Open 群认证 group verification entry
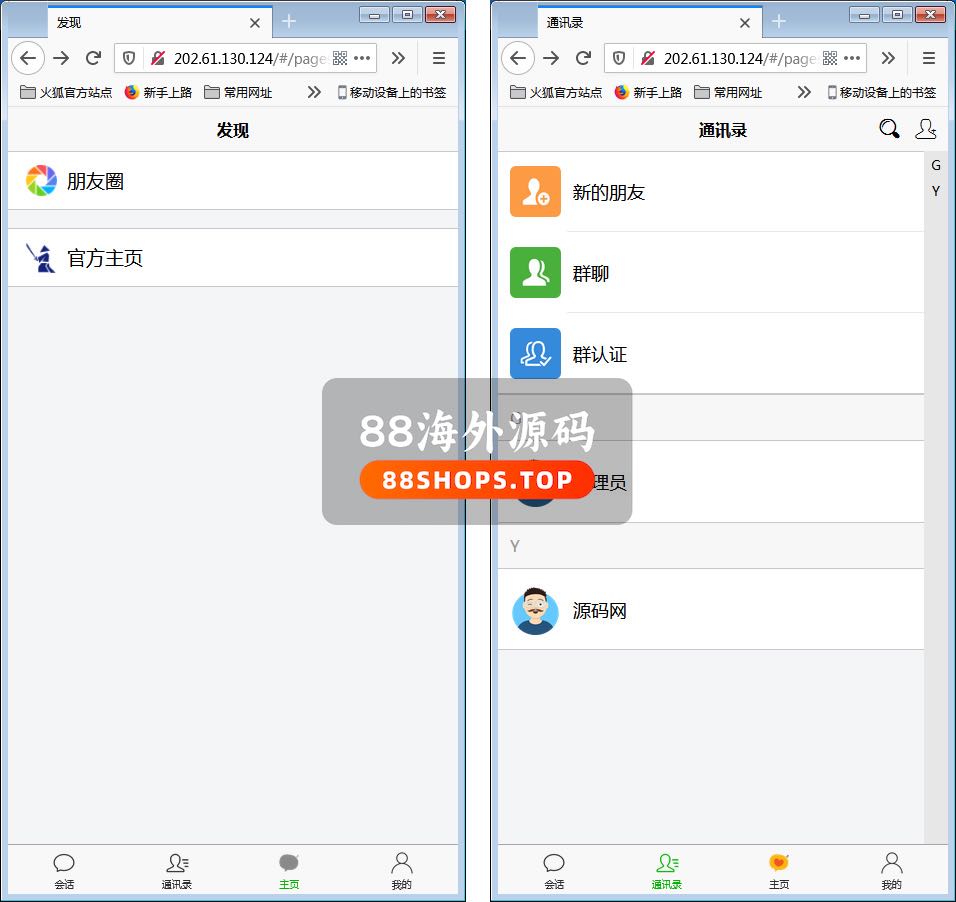The height and width of the screenshot is (902, 956). tap(599, 354)
